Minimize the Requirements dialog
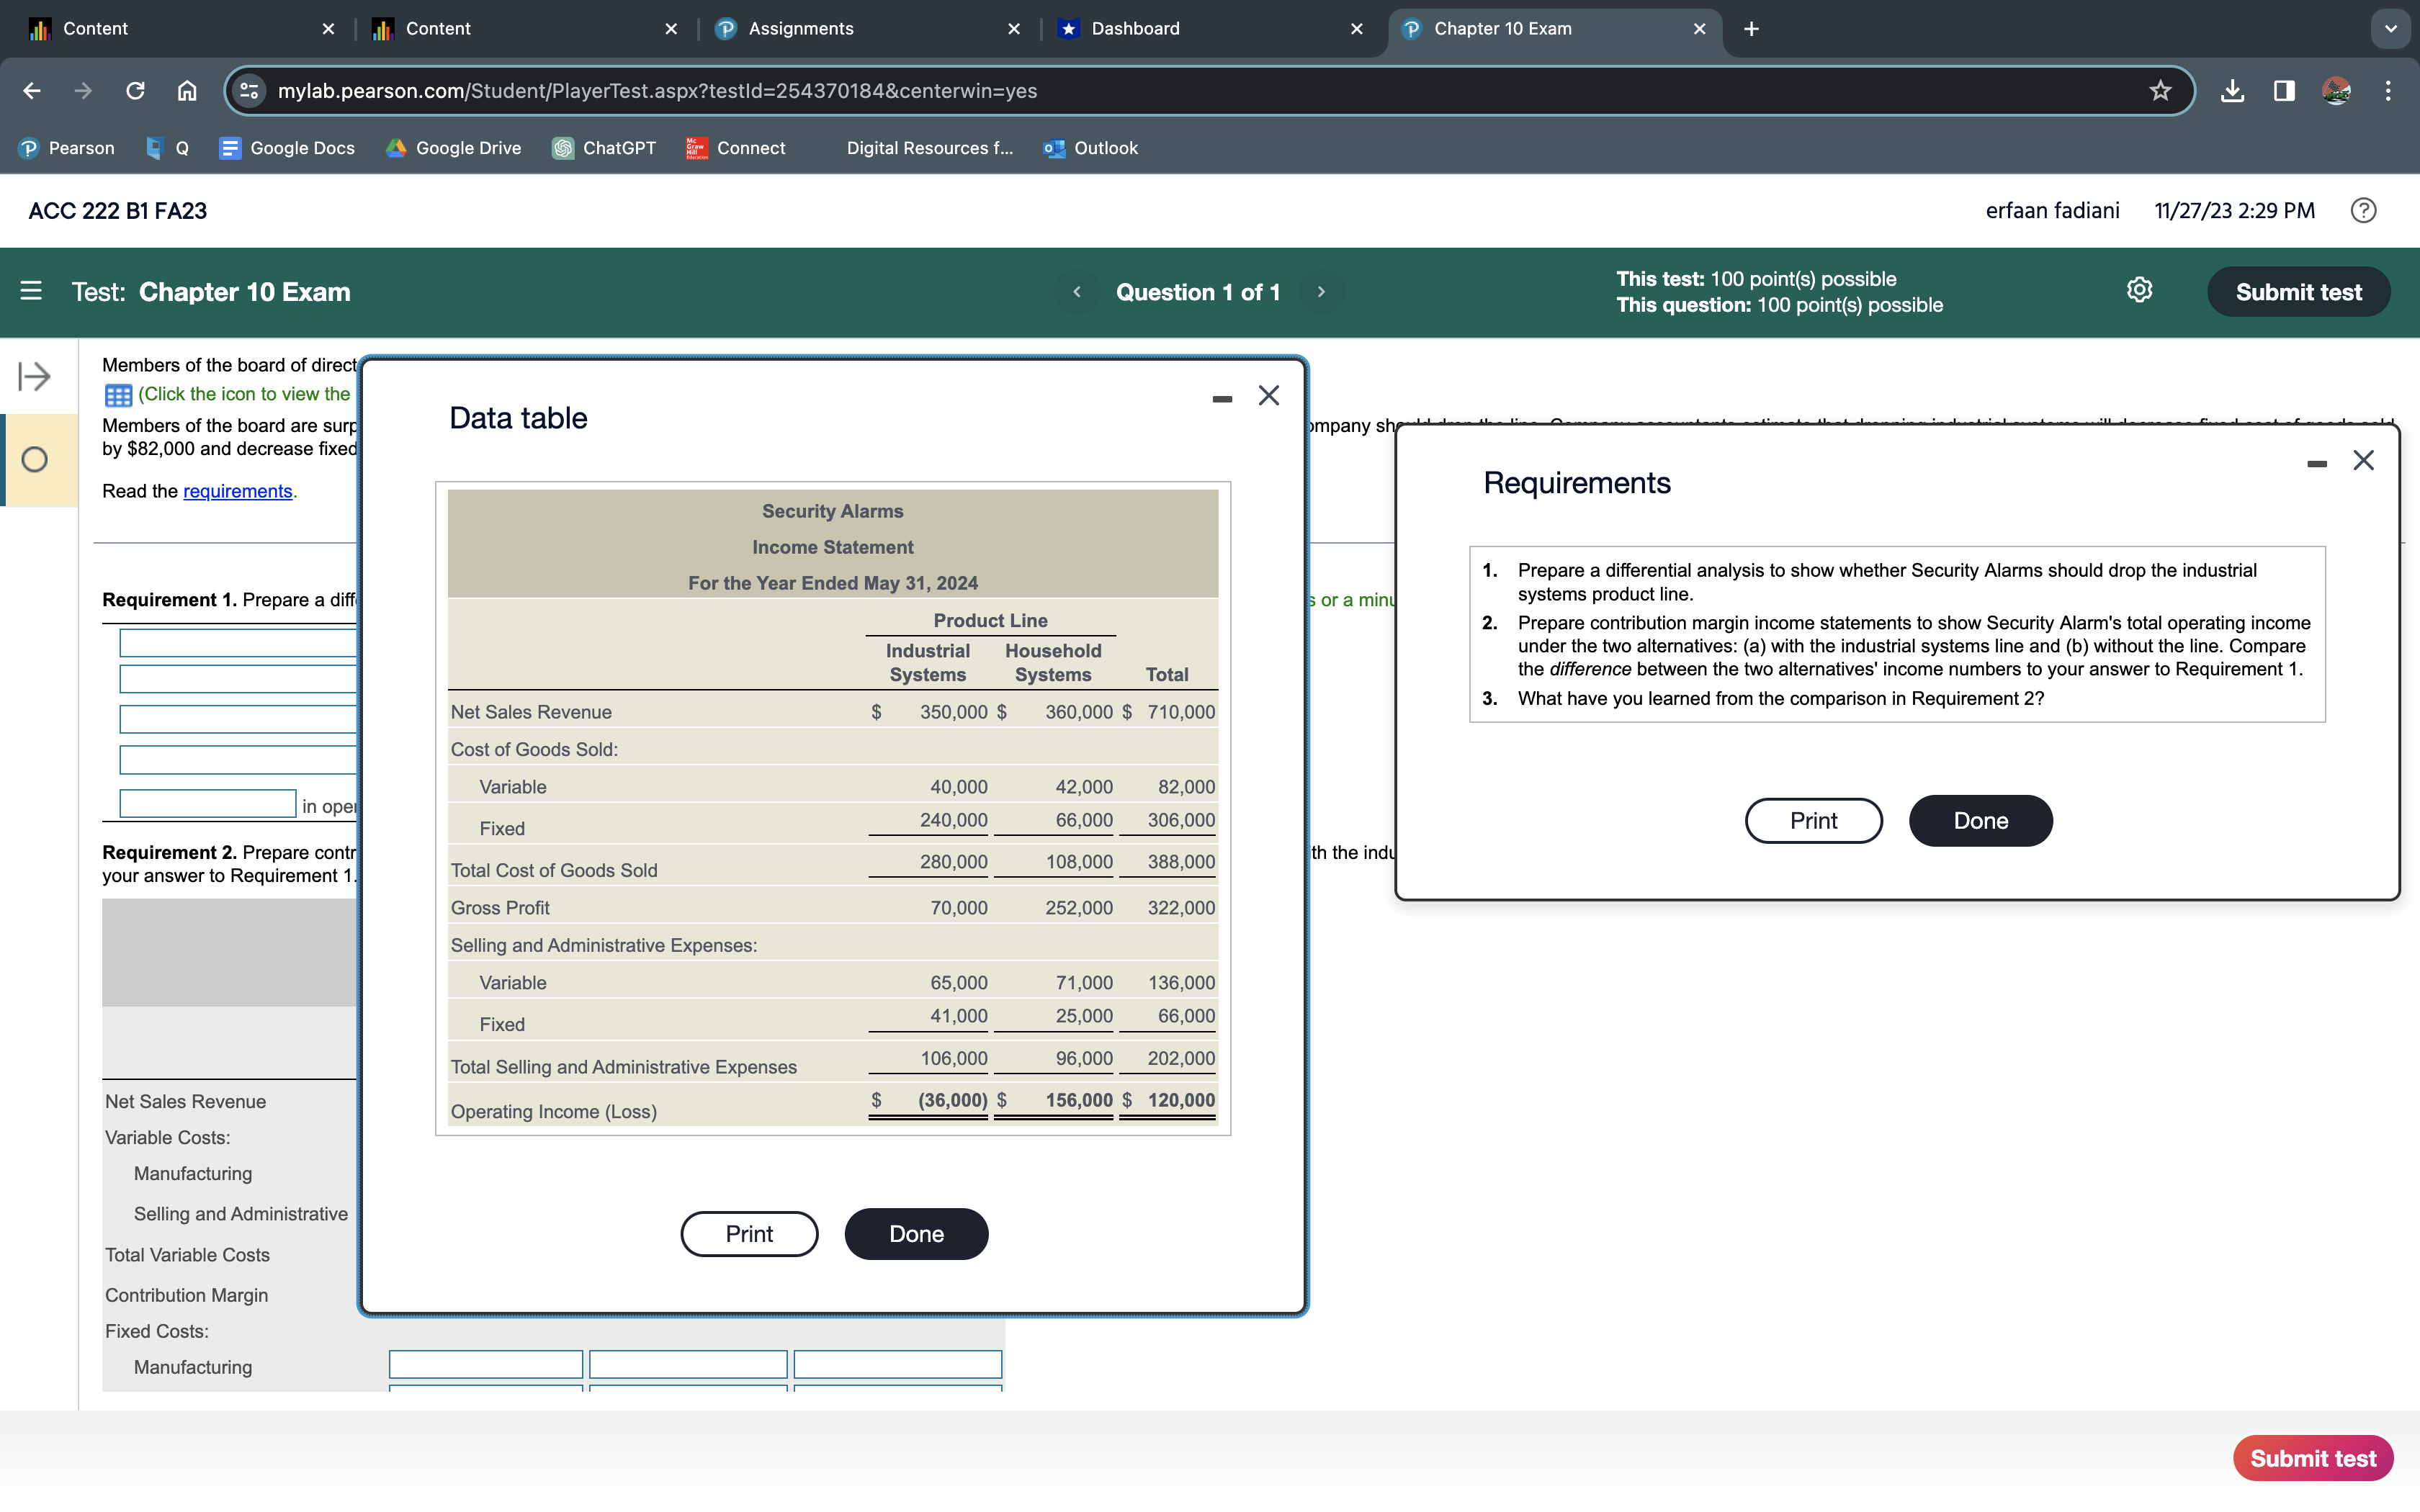Image resolution: width=2420 pixels, height=1512 pixels. (x=2316, y=463)
